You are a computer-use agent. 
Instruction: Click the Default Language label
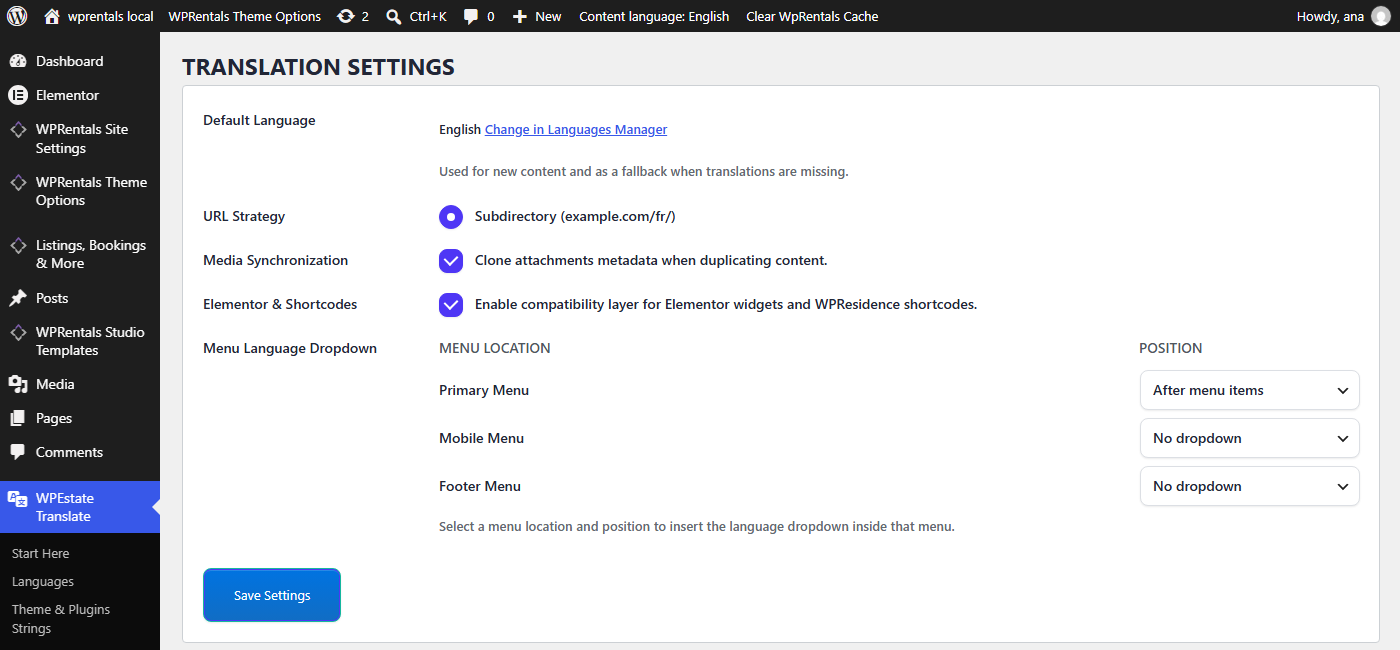(259, 120)
